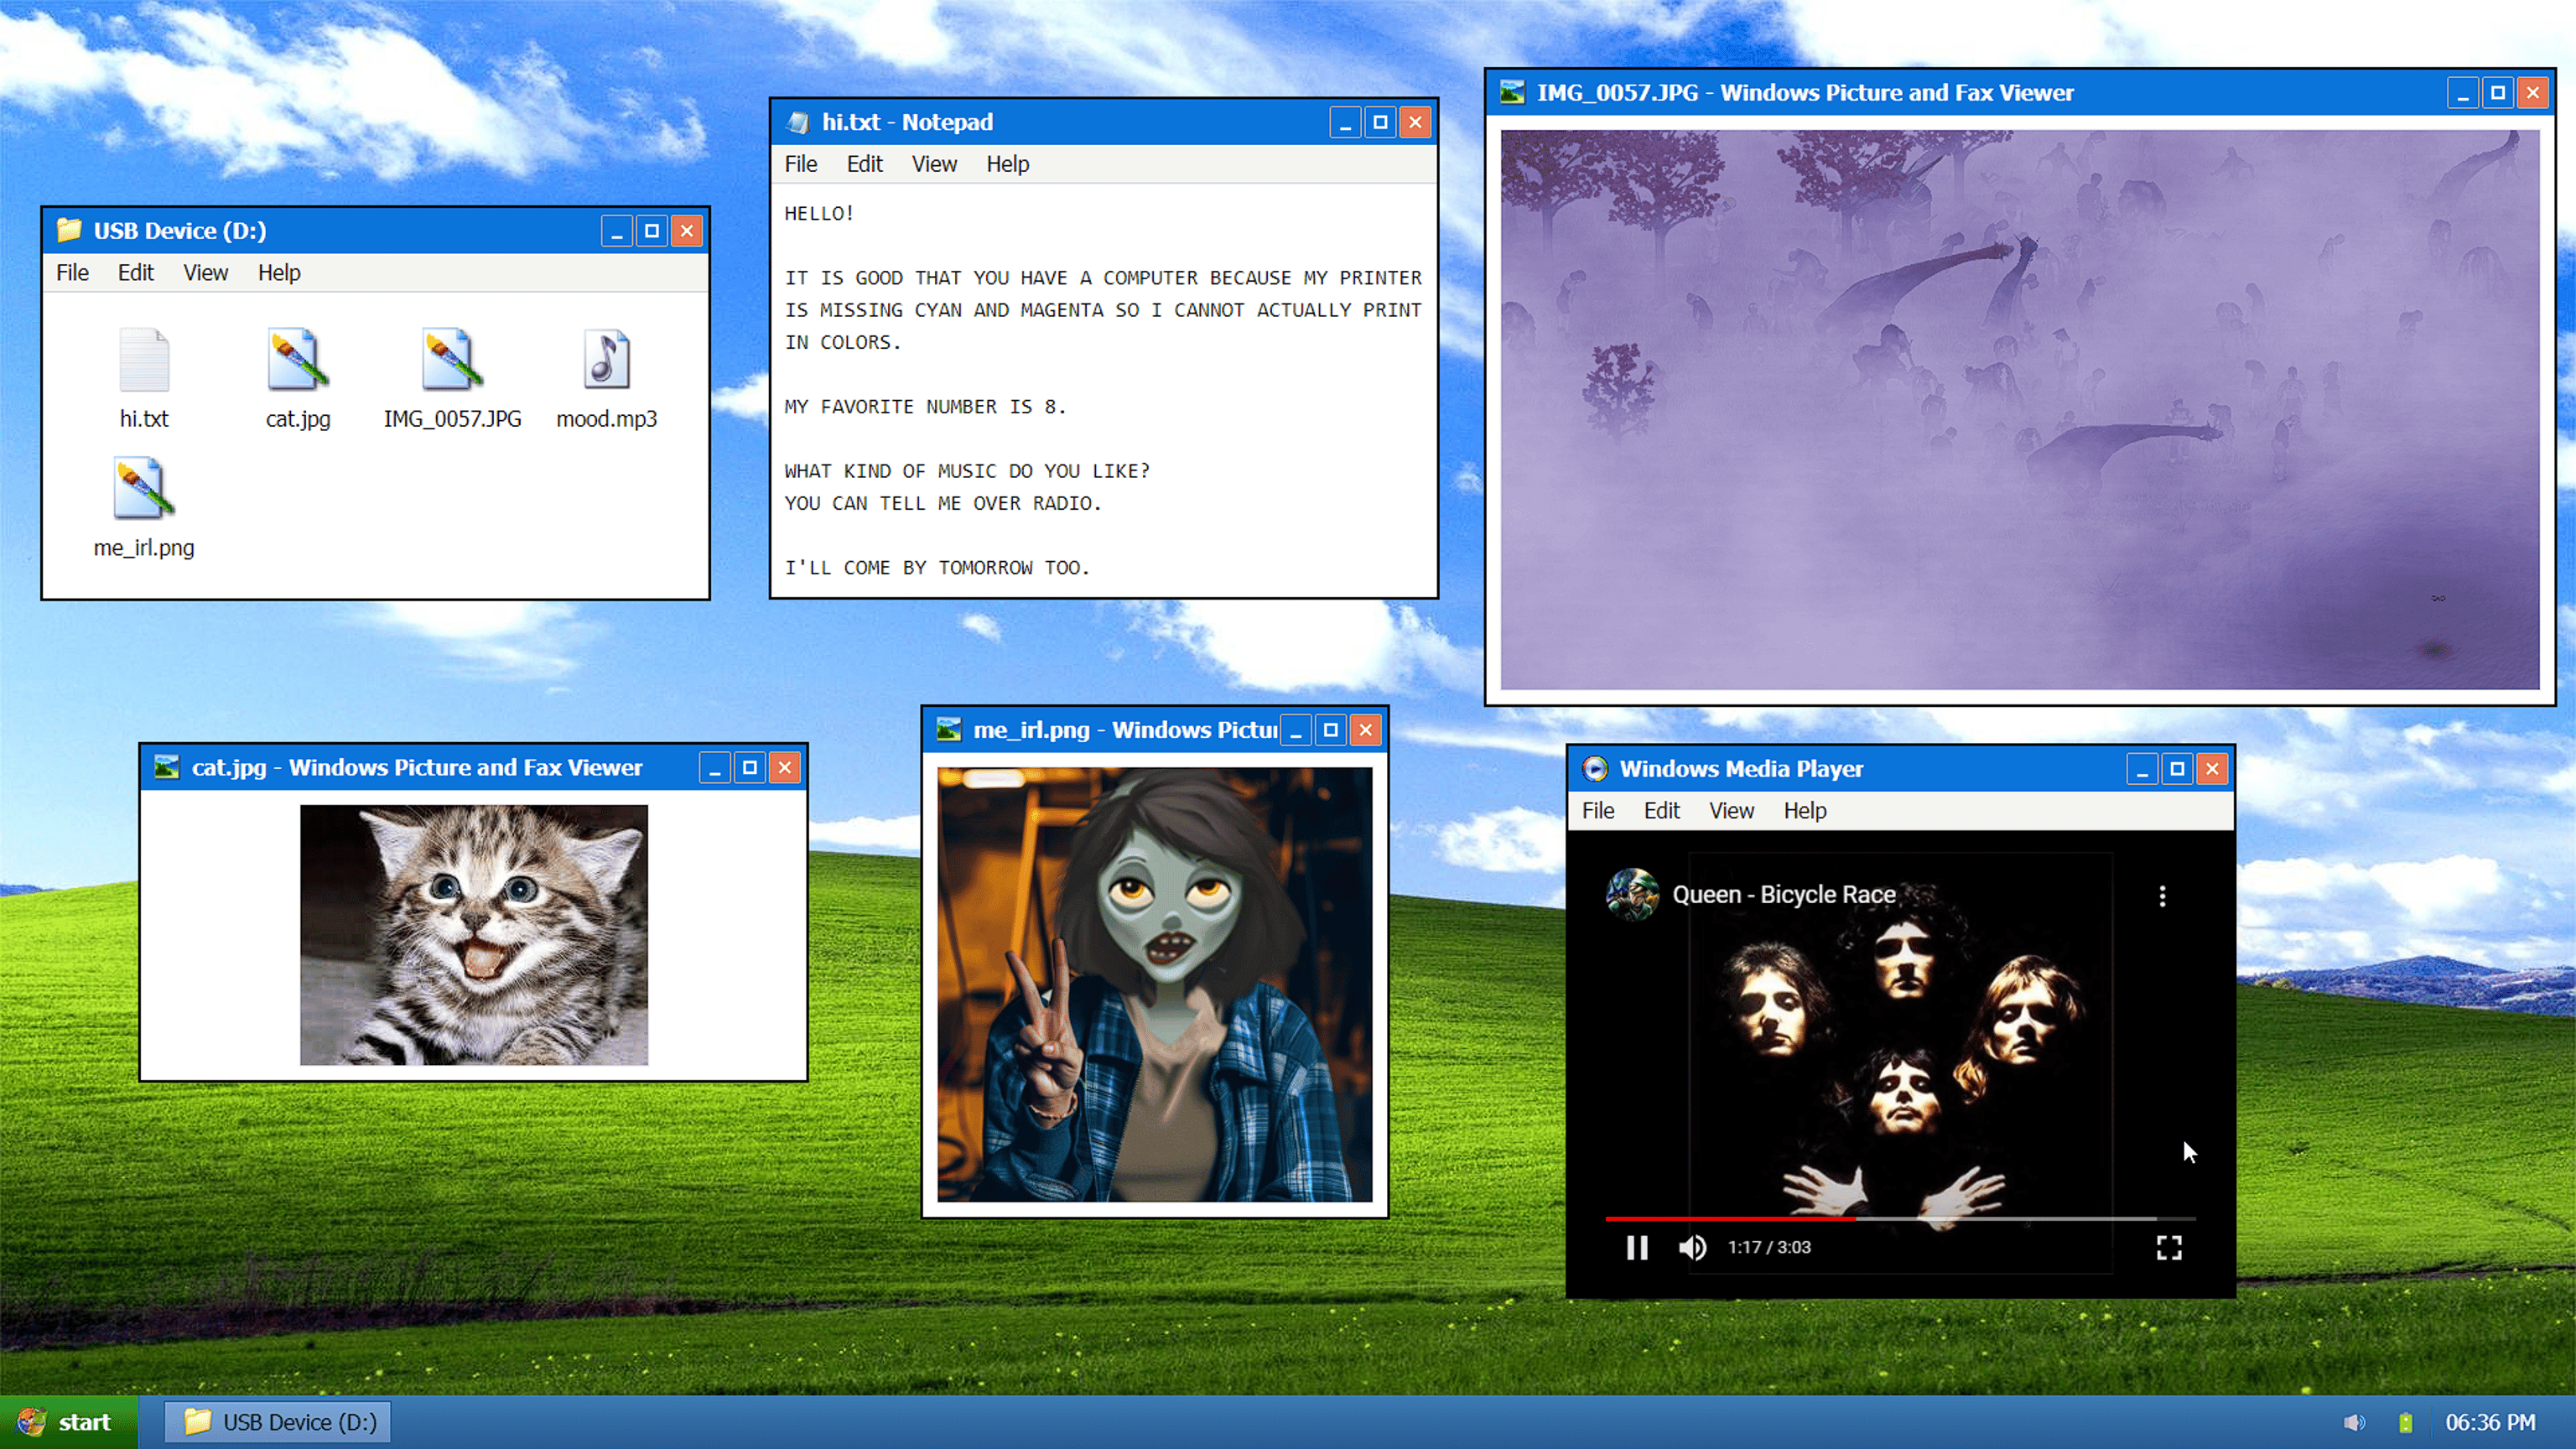Pause the Bicycle Race playback

coord(1637,1247)
